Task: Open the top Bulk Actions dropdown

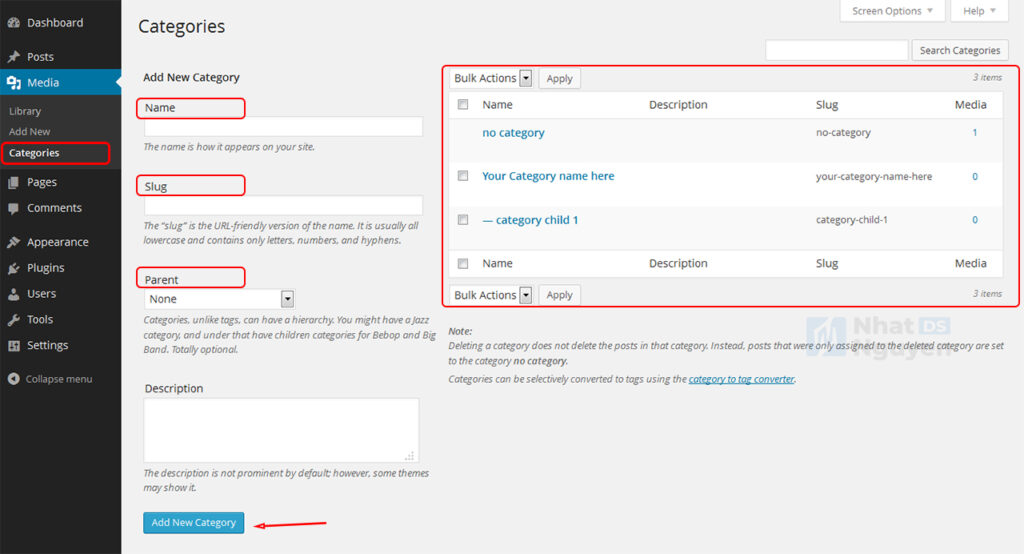Action: [491, 78]
